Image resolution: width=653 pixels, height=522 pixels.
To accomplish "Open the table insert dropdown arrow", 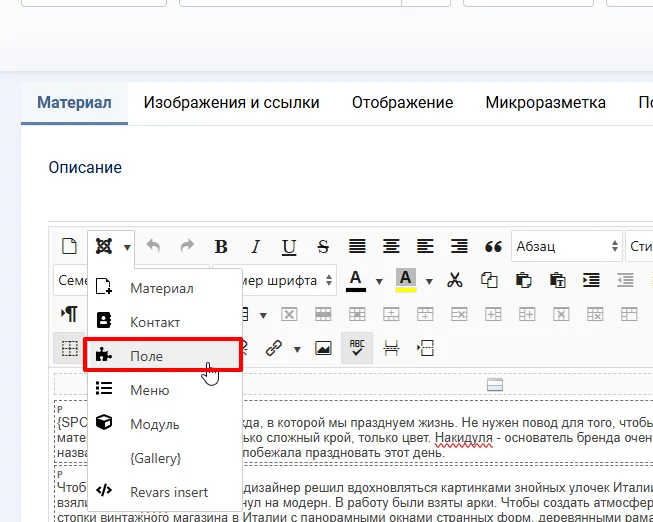I will tap(263, 315).
